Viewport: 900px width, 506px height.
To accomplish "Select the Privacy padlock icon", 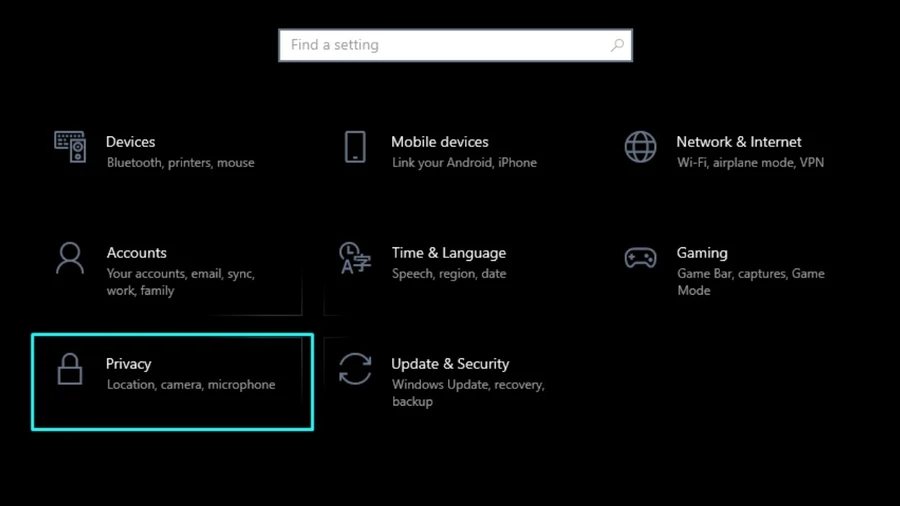I will (x=70, y=369).
